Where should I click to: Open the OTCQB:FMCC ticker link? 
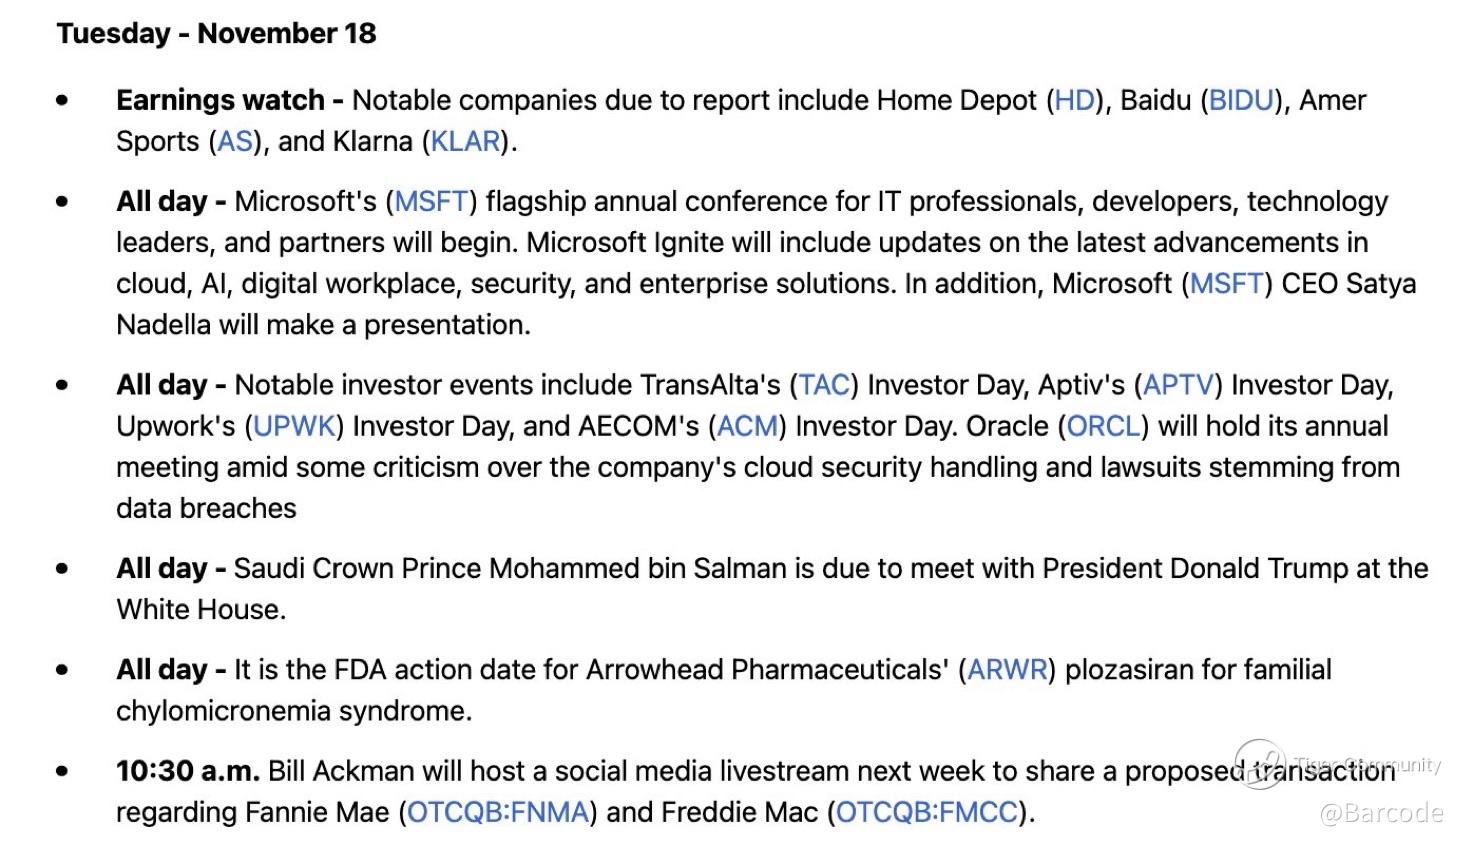[927, 812]
